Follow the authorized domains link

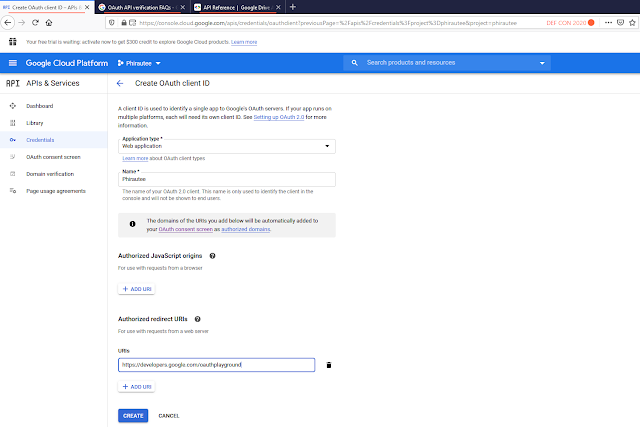point(246,229)
